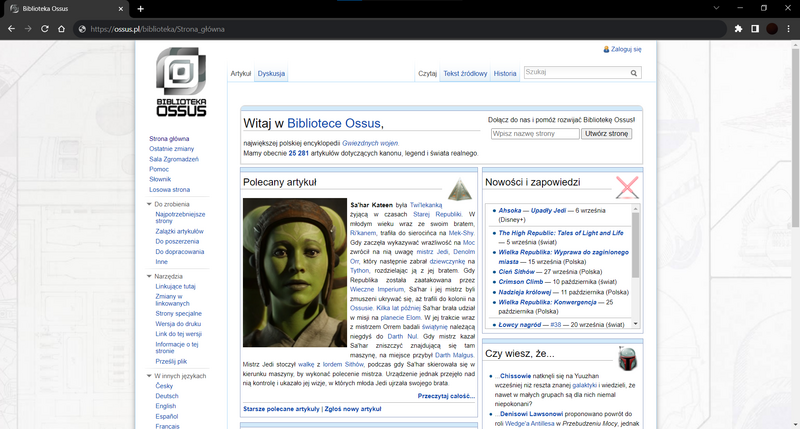The height and width of the screenshot is (429, 800).
Task: Click the Utwórz stronę button
Action: 607,134
